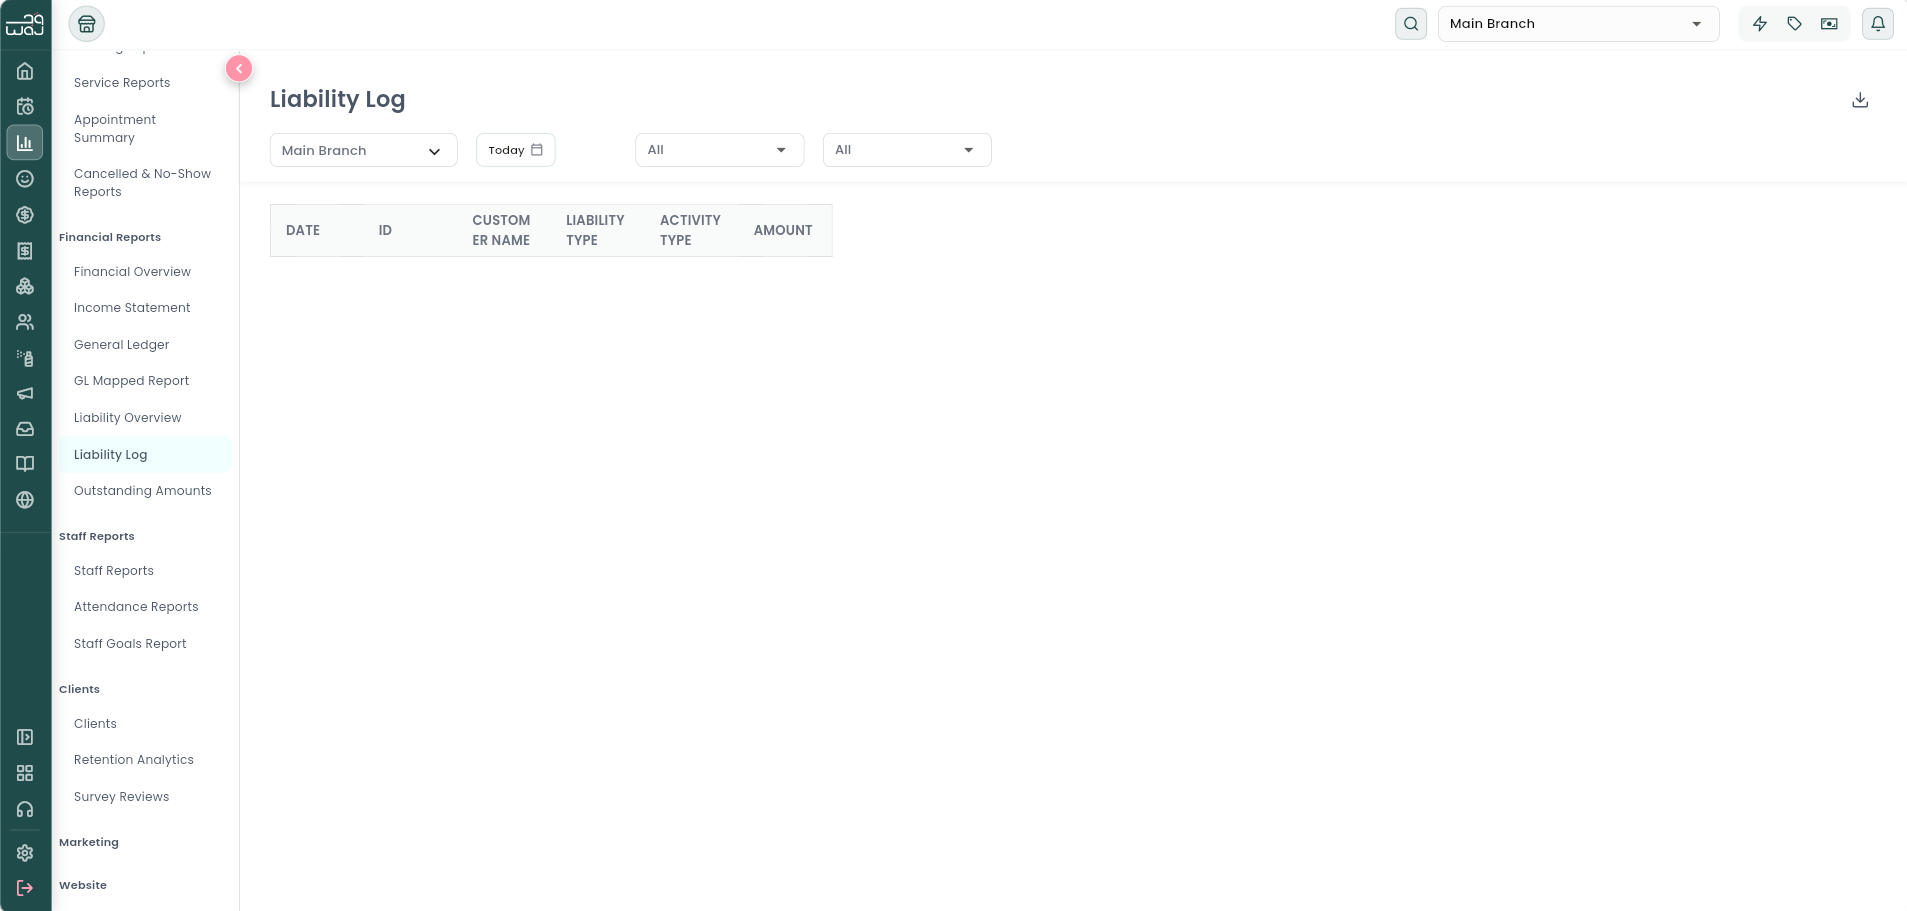The image size is (1907, 911).
Task: Open the home icon in left rail
Action: click(25, 71)
